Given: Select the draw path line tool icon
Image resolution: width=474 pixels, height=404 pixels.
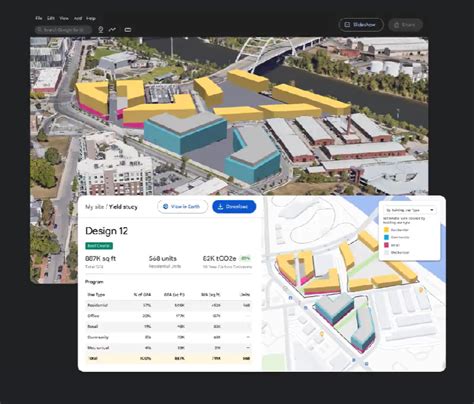Looking at the screenshot, I should (x=112, y=30).
